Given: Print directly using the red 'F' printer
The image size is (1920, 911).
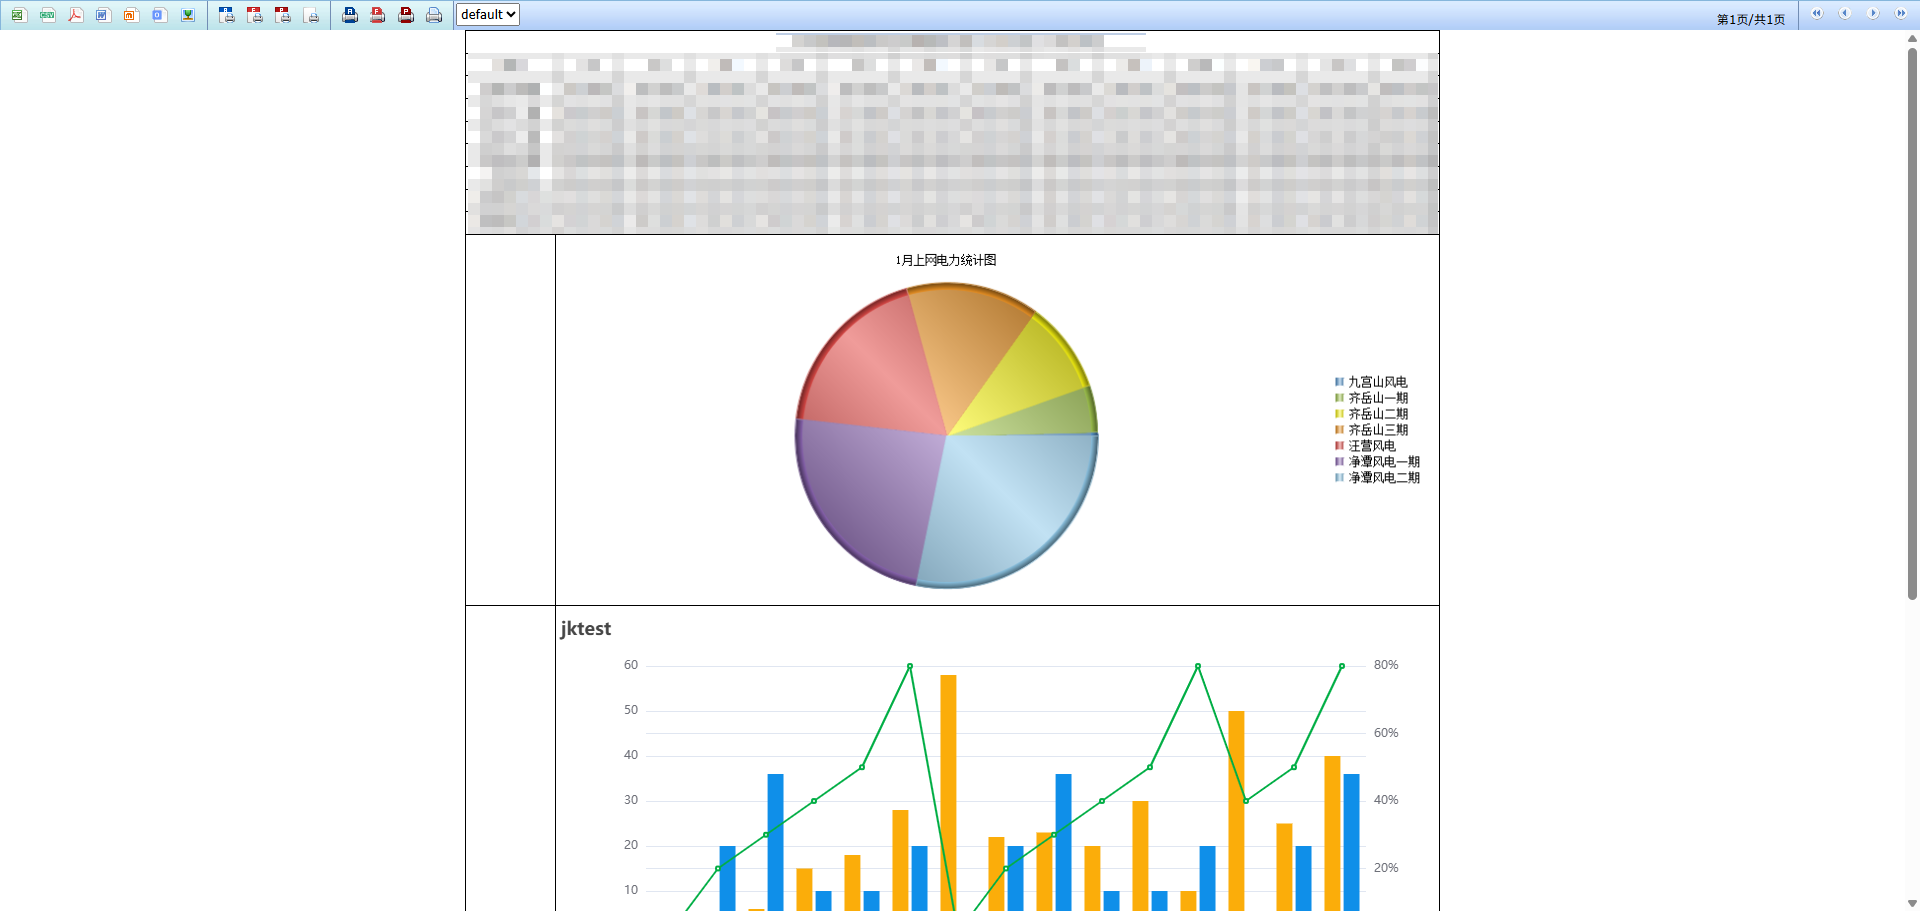Looking at the screenshot, I should coord(378,15).
